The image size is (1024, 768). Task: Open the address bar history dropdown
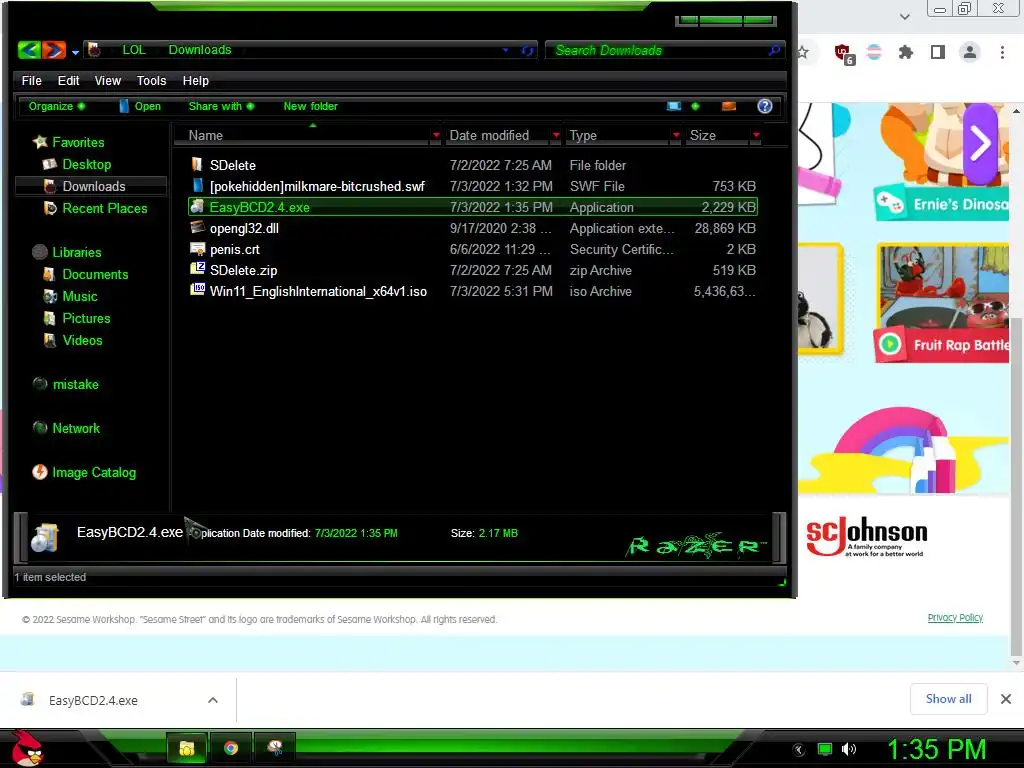pyautogui.click(x=505, y=50)
